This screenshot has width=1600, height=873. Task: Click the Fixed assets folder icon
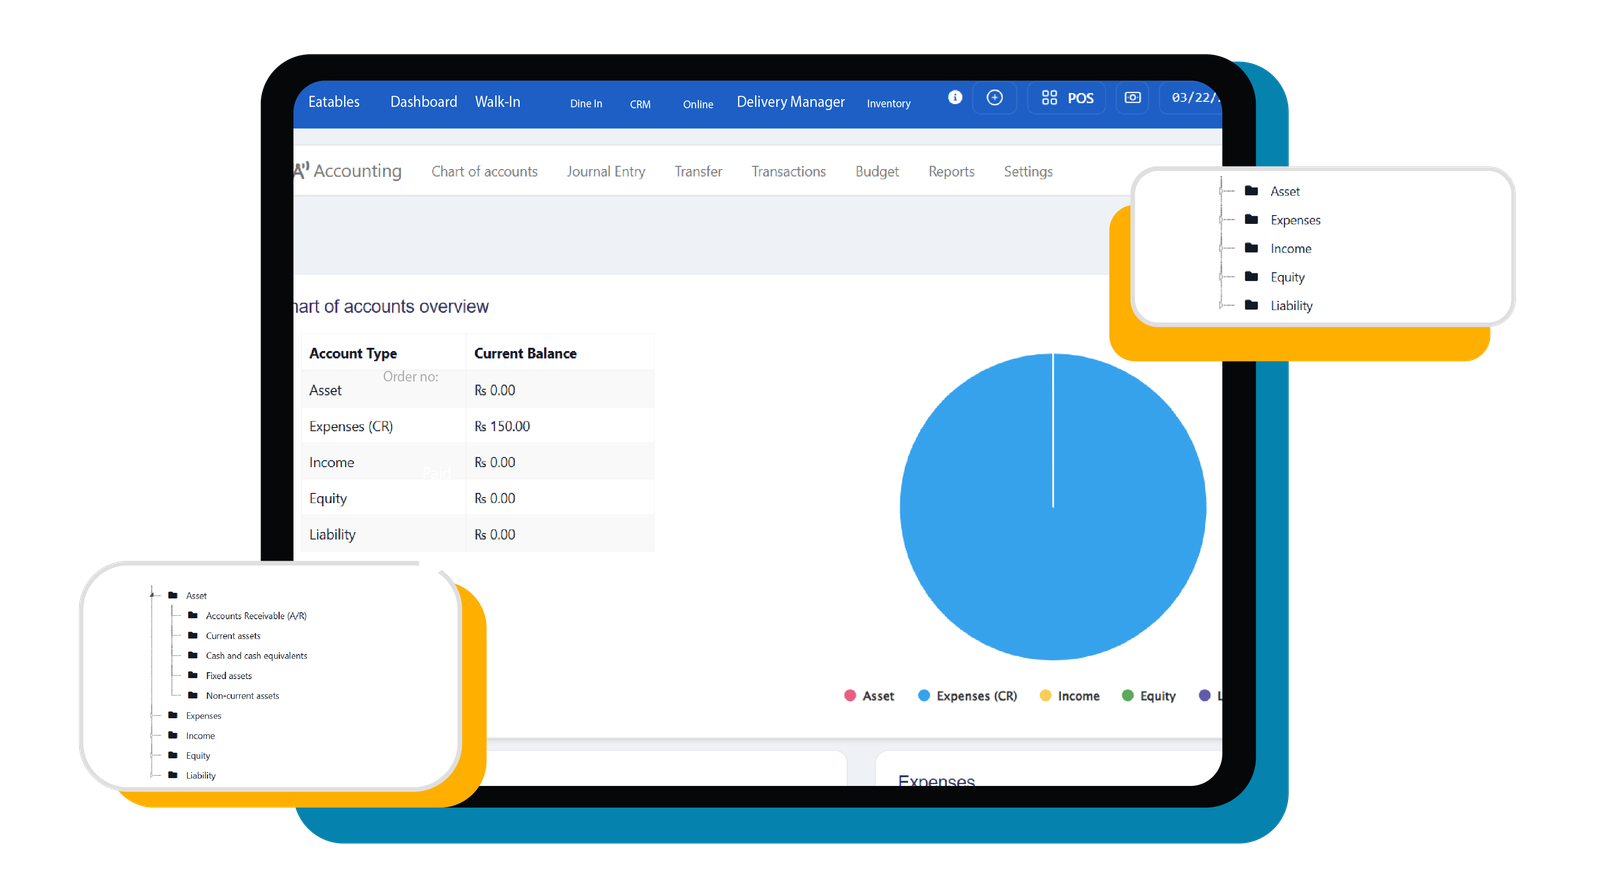tap(193, 675)
